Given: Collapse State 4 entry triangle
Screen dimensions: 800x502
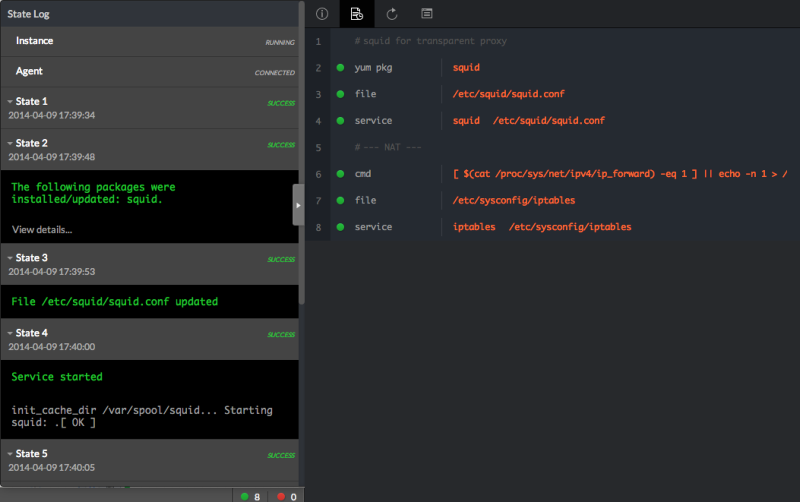Looking at the screenshot, I should click(x=10, y=333).
